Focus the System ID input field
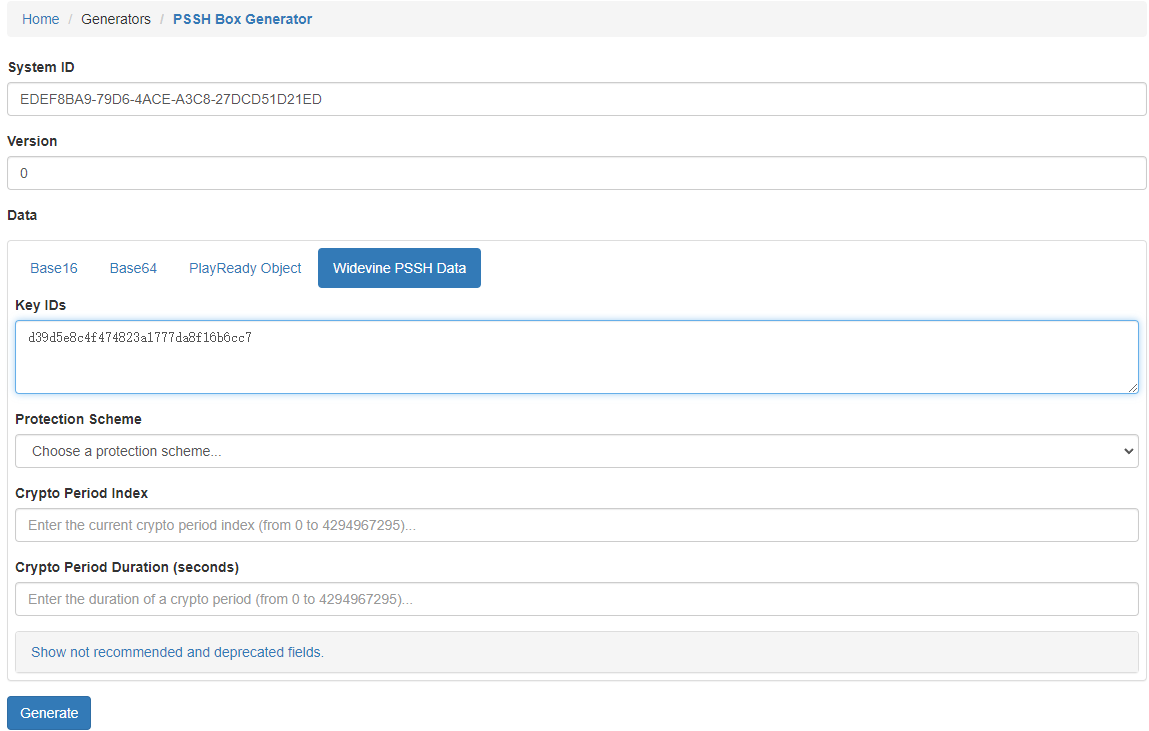 [x=576, y=99]
